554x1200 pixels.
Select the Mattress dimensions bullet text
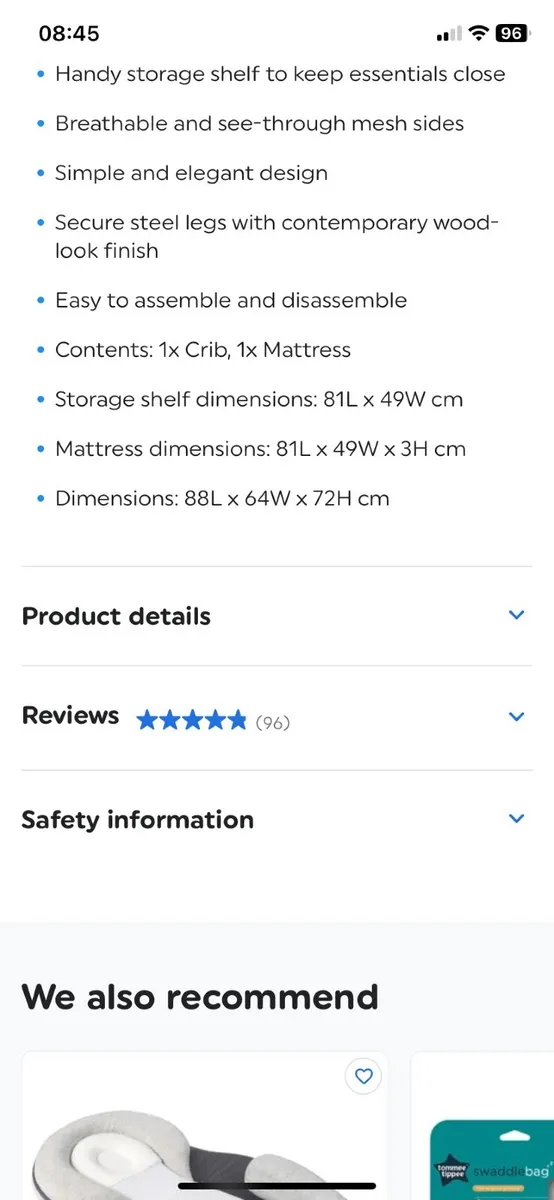pyautogui.click(x=260, y=449)
